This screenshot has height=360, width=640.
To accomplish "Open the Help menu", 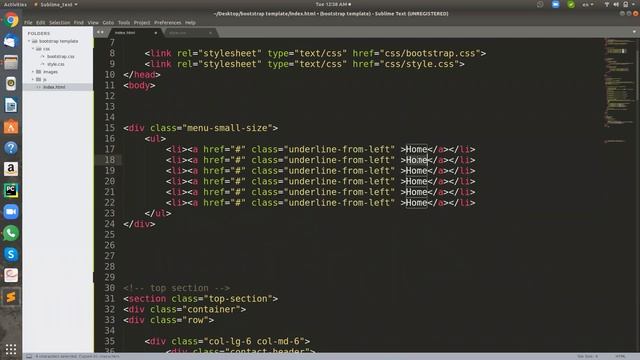I will click(x=190, y=22).
